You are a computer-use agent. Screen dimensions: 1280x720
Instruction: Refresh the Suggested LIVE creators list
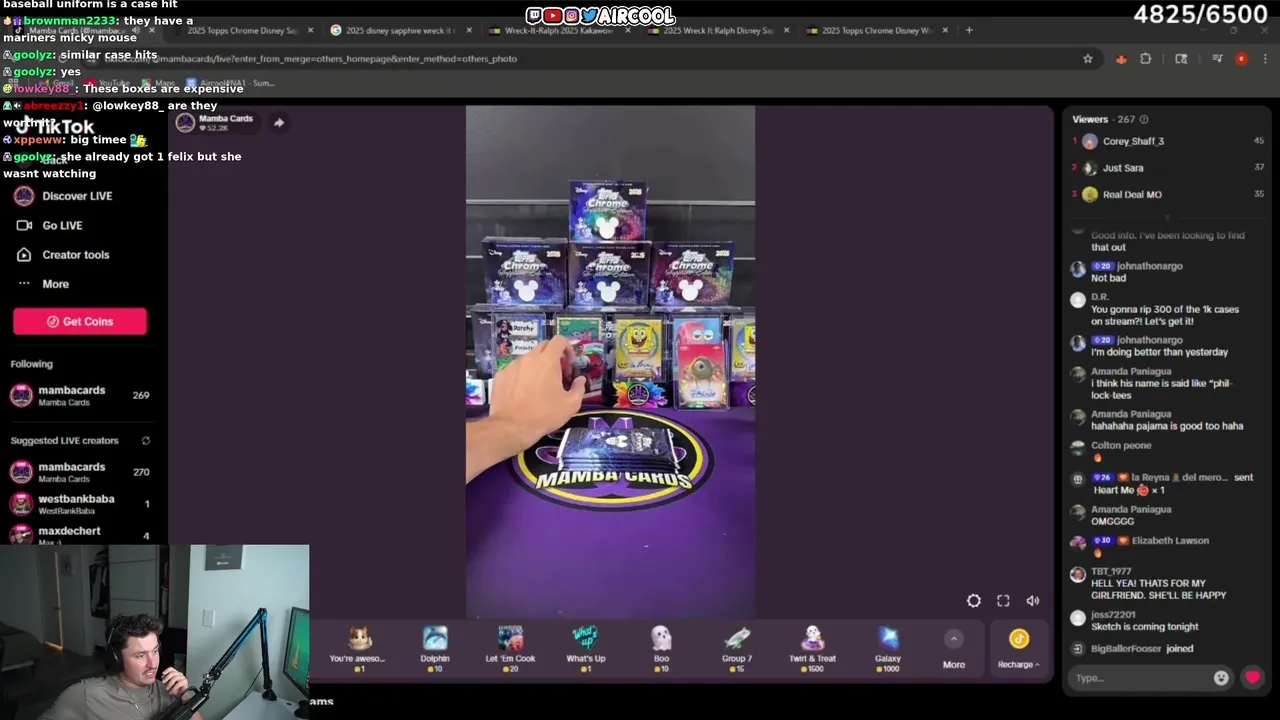(x=145, y=441)
